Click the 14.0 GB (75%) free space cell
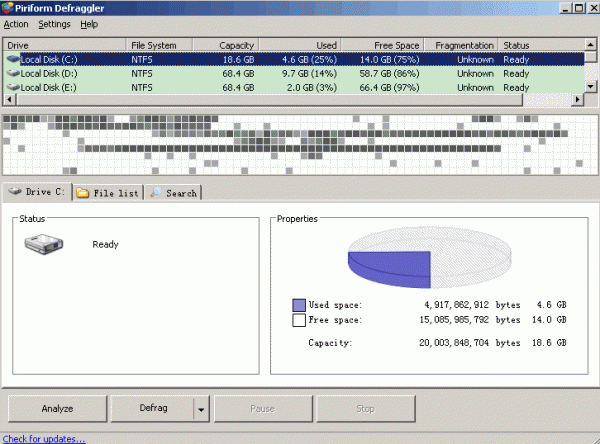 (390, 59)
